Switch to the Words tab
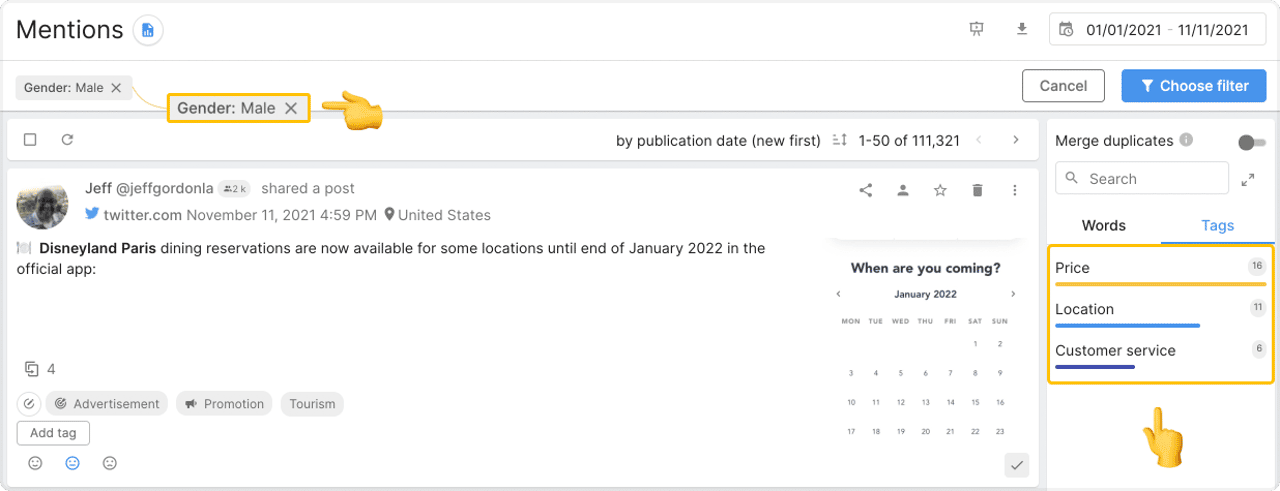The width and height of the screenshot is (1280, 491). pyautogui.click(x=1104, y=225)
